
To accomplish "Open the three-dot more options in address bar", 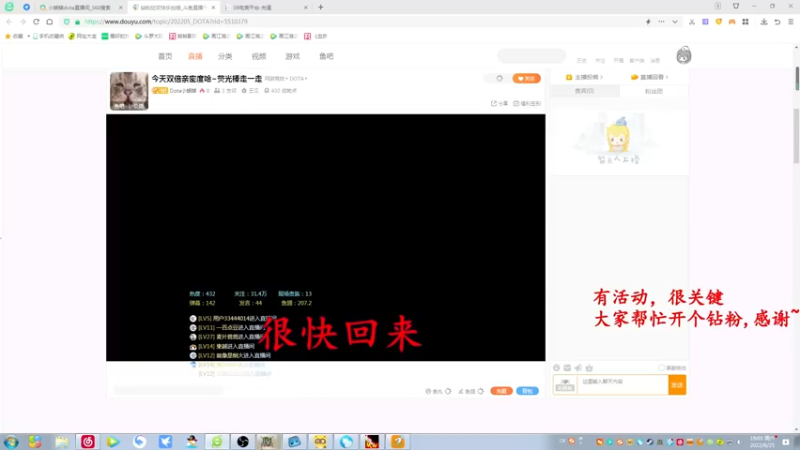I will coord(661,22).
